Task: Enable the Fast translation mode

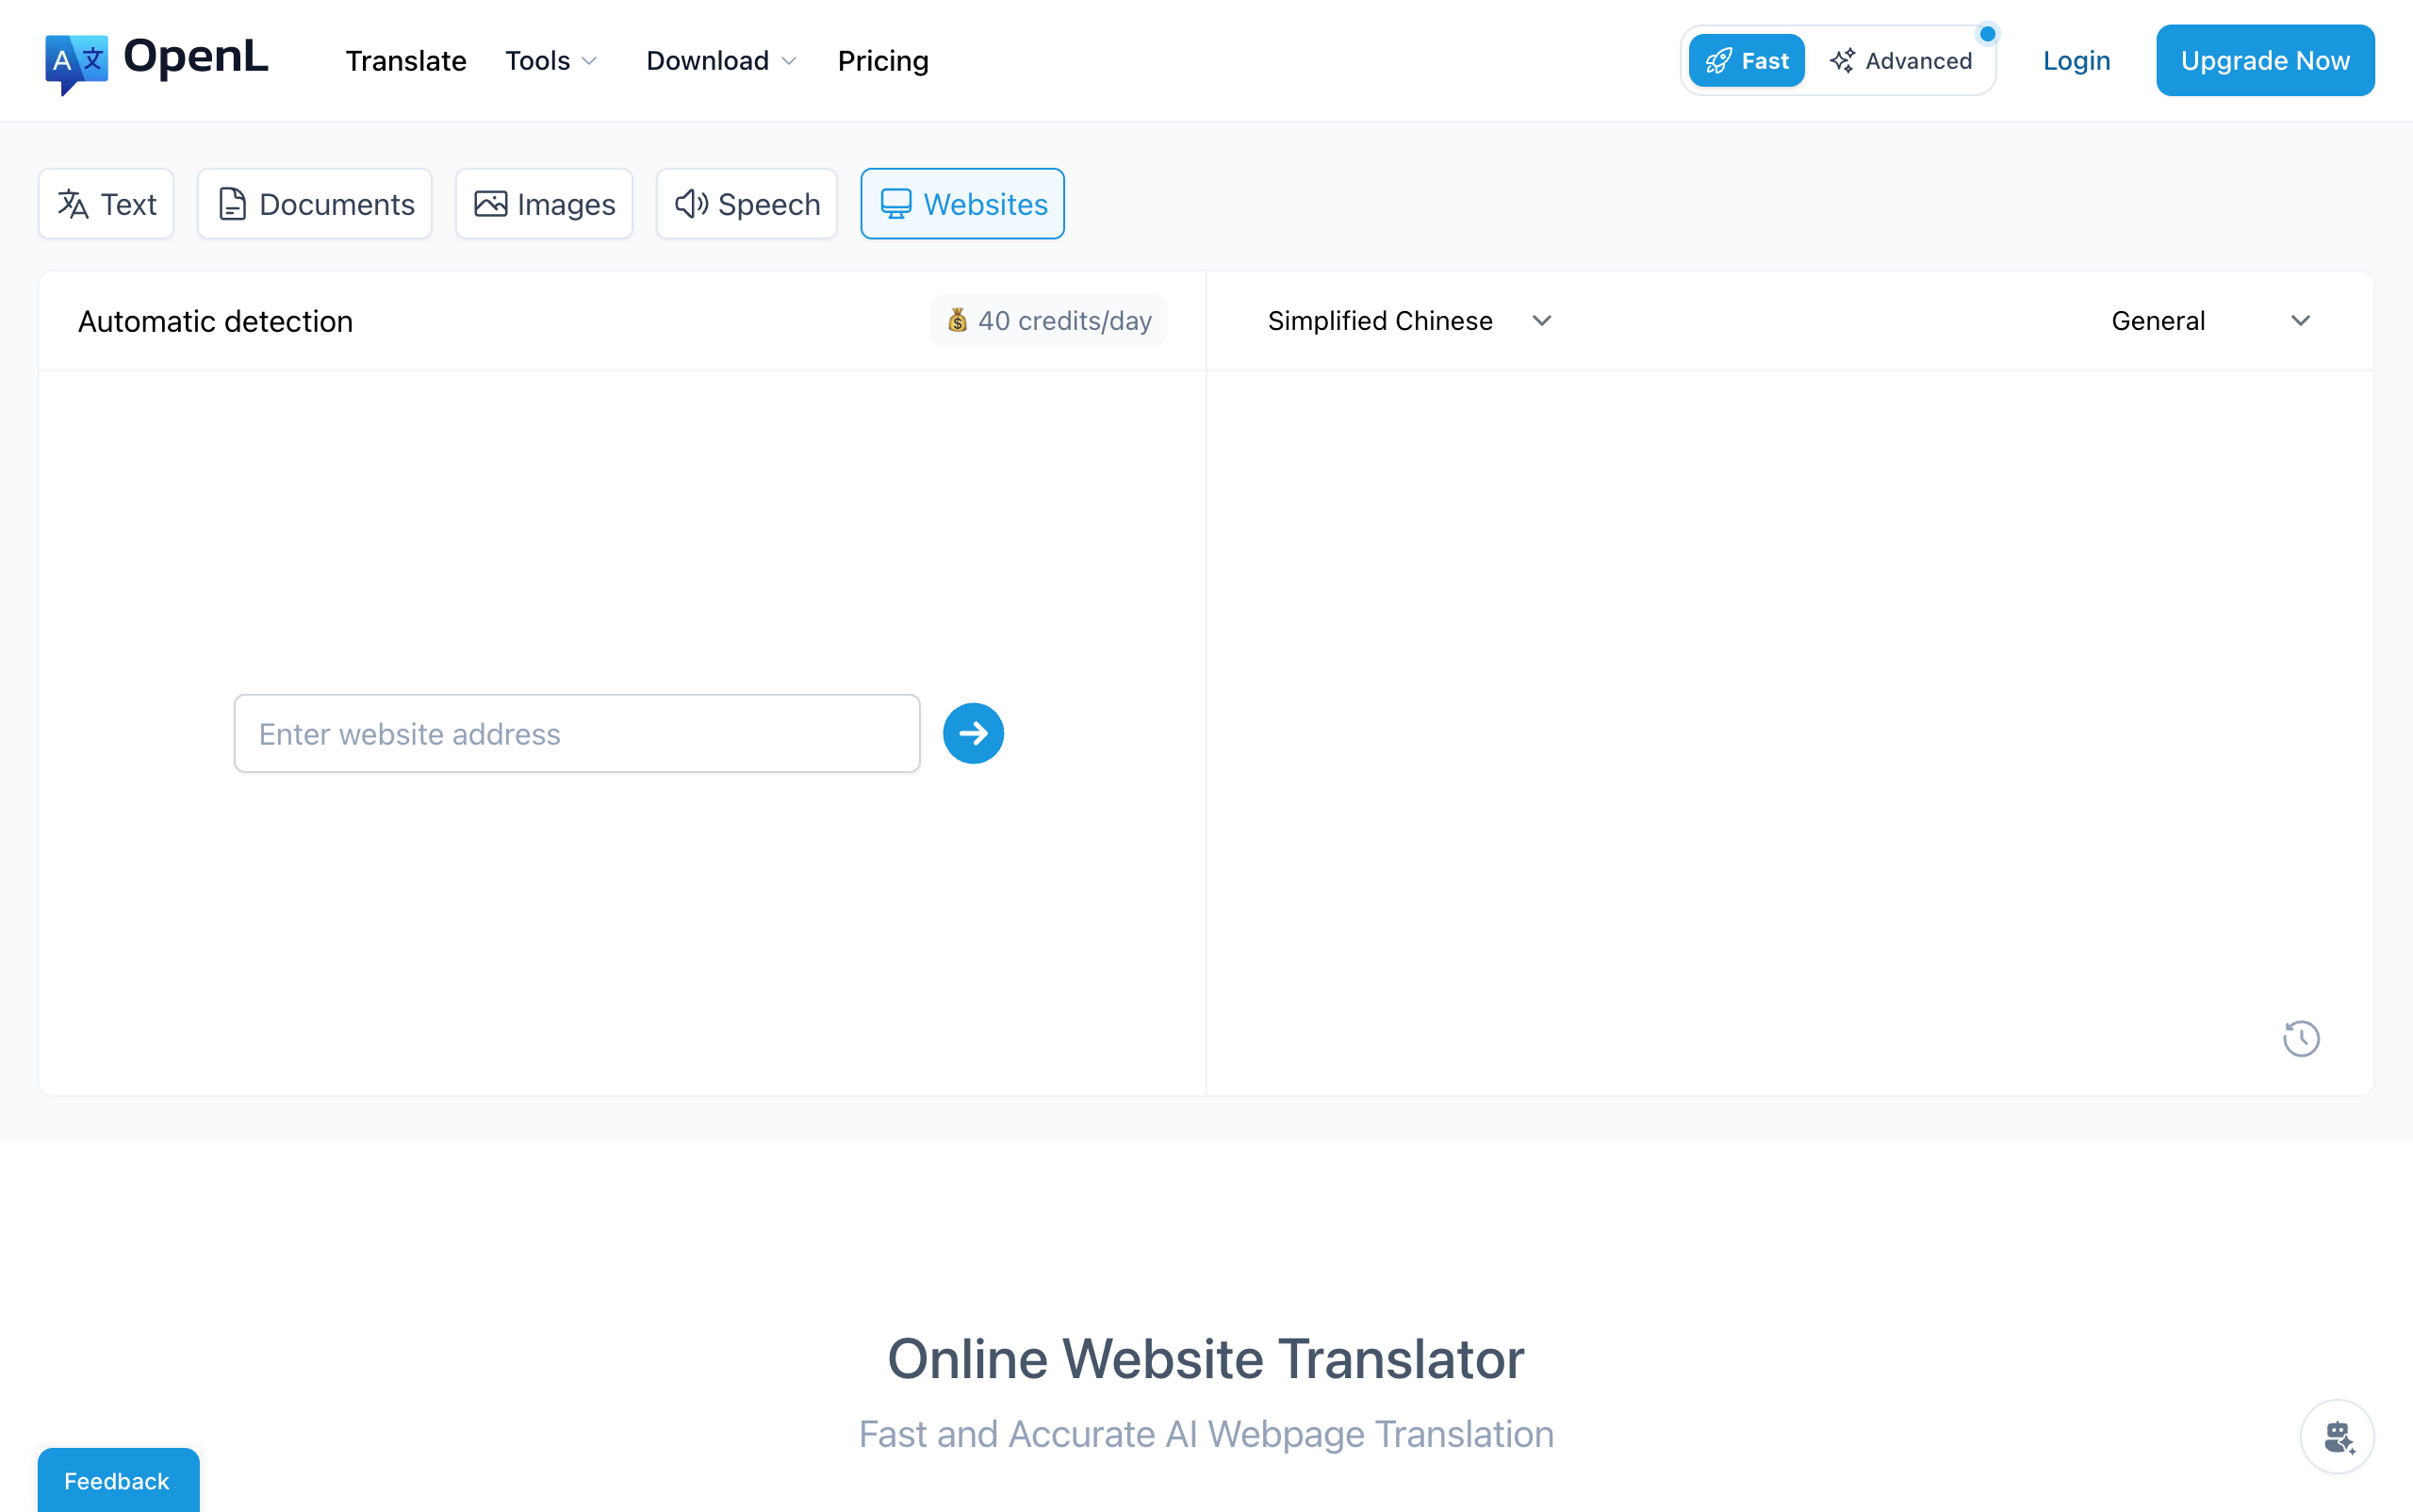Action: coord(1745,60)
